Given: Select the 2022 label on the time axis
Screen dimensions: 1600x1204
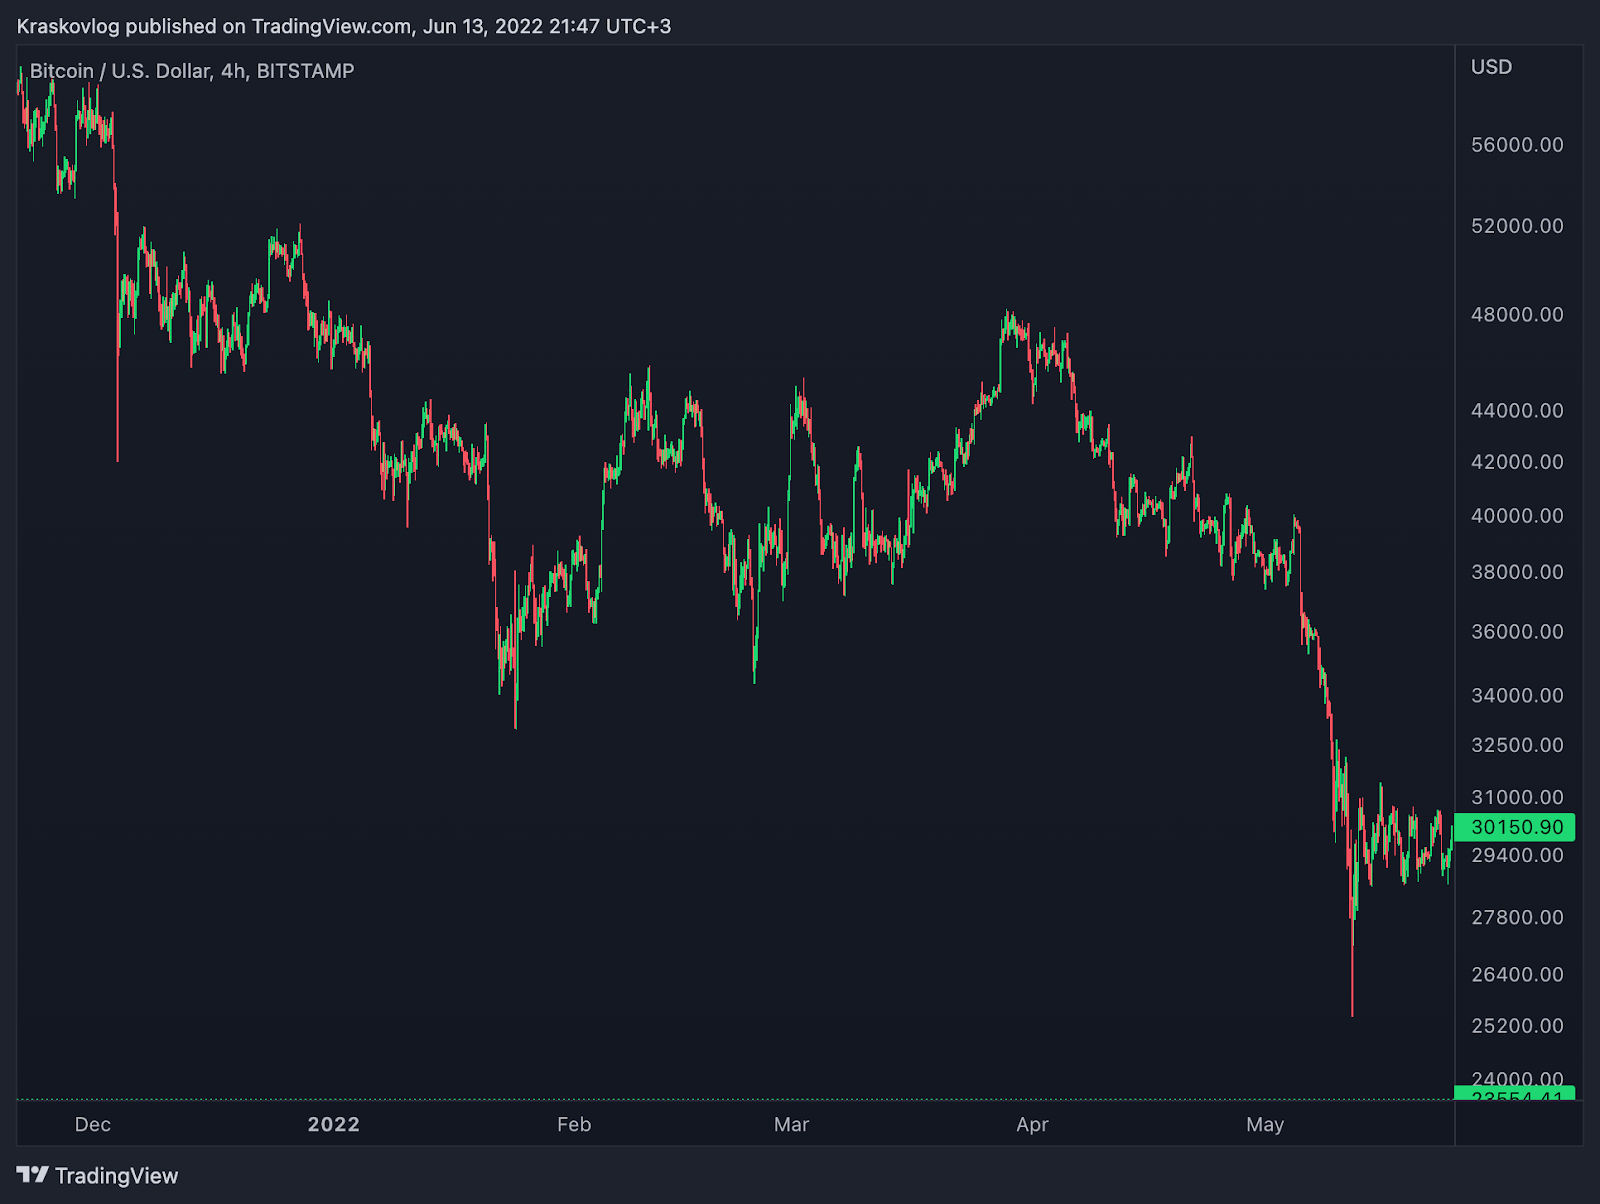Looking at the screenshot, I should pyautogui.click(x=334, y=1124).
